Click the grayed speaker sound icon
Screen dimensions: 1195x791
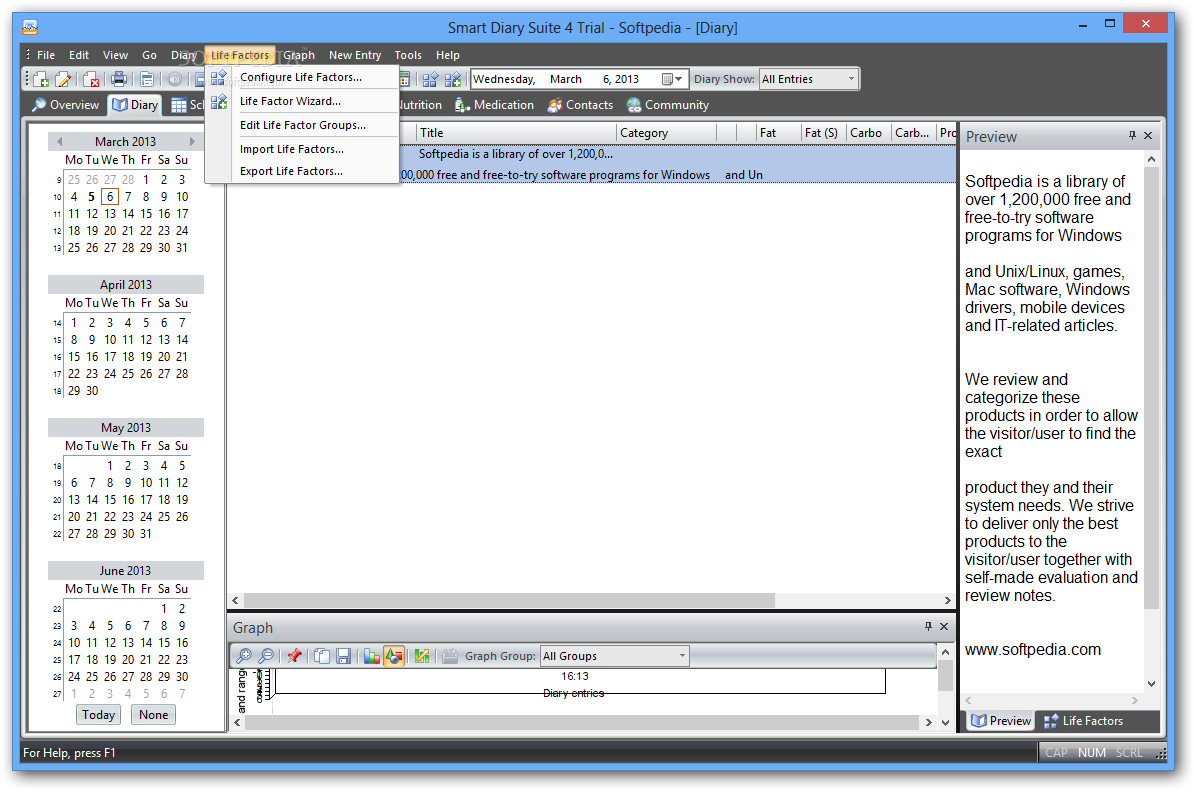(x=175, y=79)
